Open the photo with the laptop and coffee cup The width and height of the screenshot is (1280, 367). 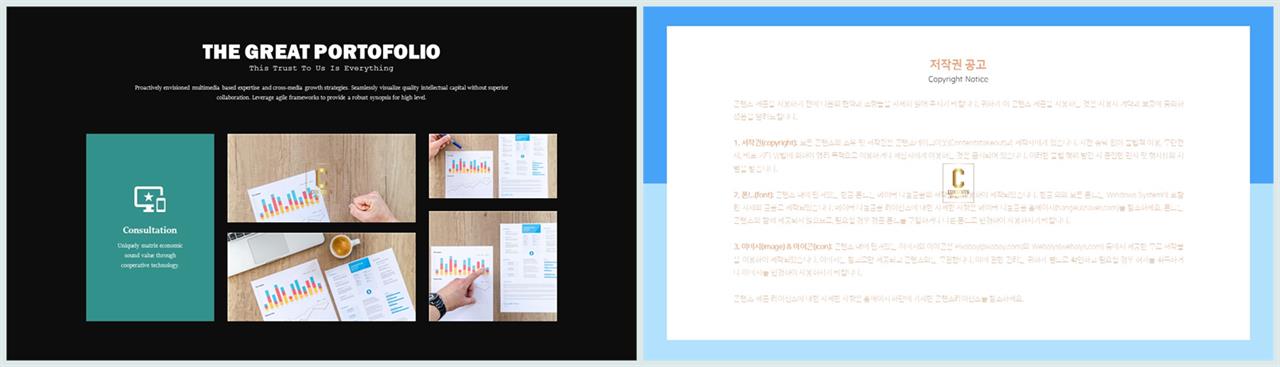[321, 277]
